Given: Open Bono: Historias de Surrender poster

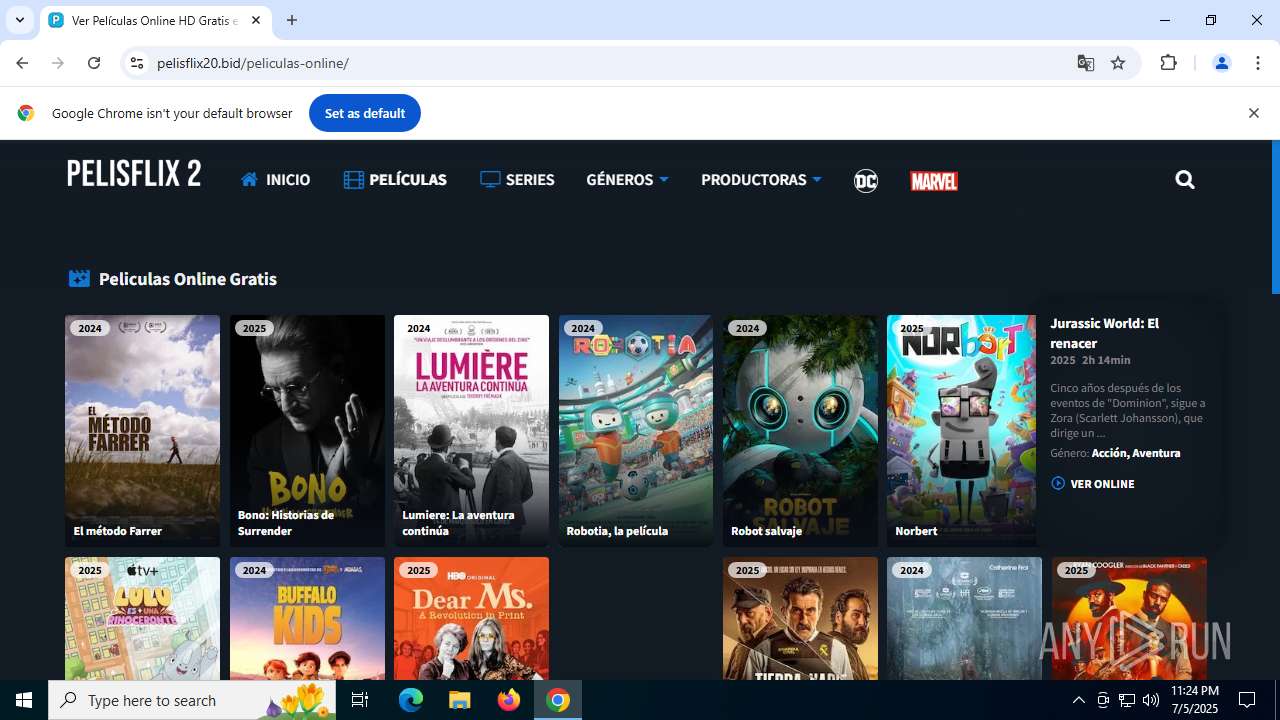Looking at the screenshot, I should pos(307,431).
